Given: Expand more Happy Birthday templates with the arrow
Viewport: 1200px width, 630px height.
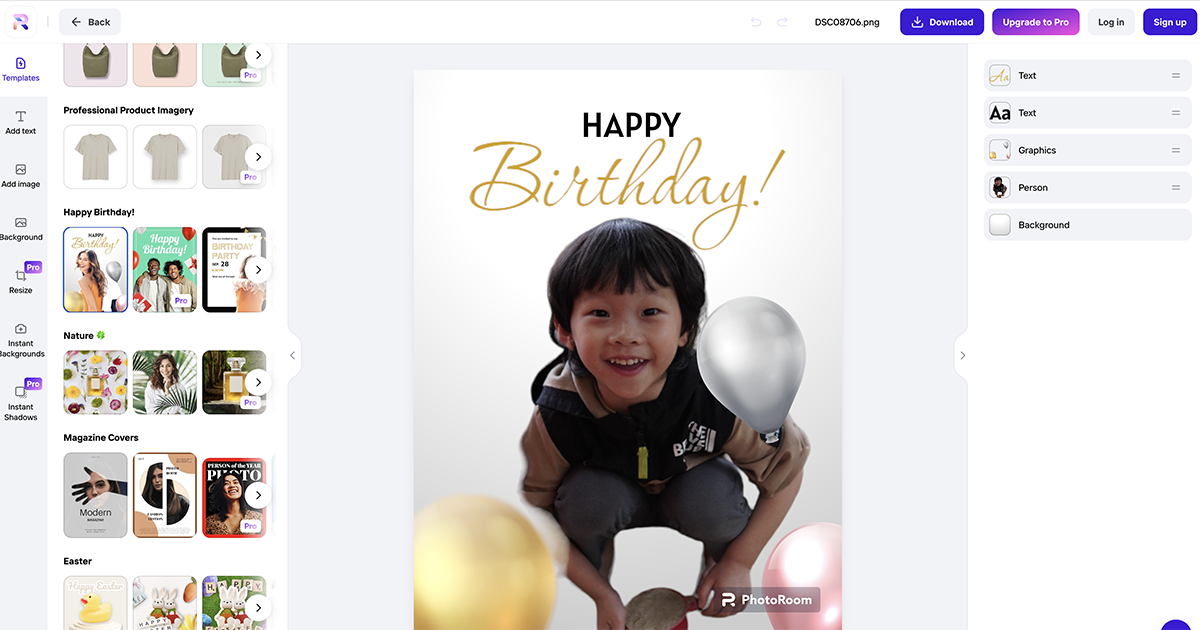Looking at the screenshot, I should pyautogui.click(x=258, y=269).
